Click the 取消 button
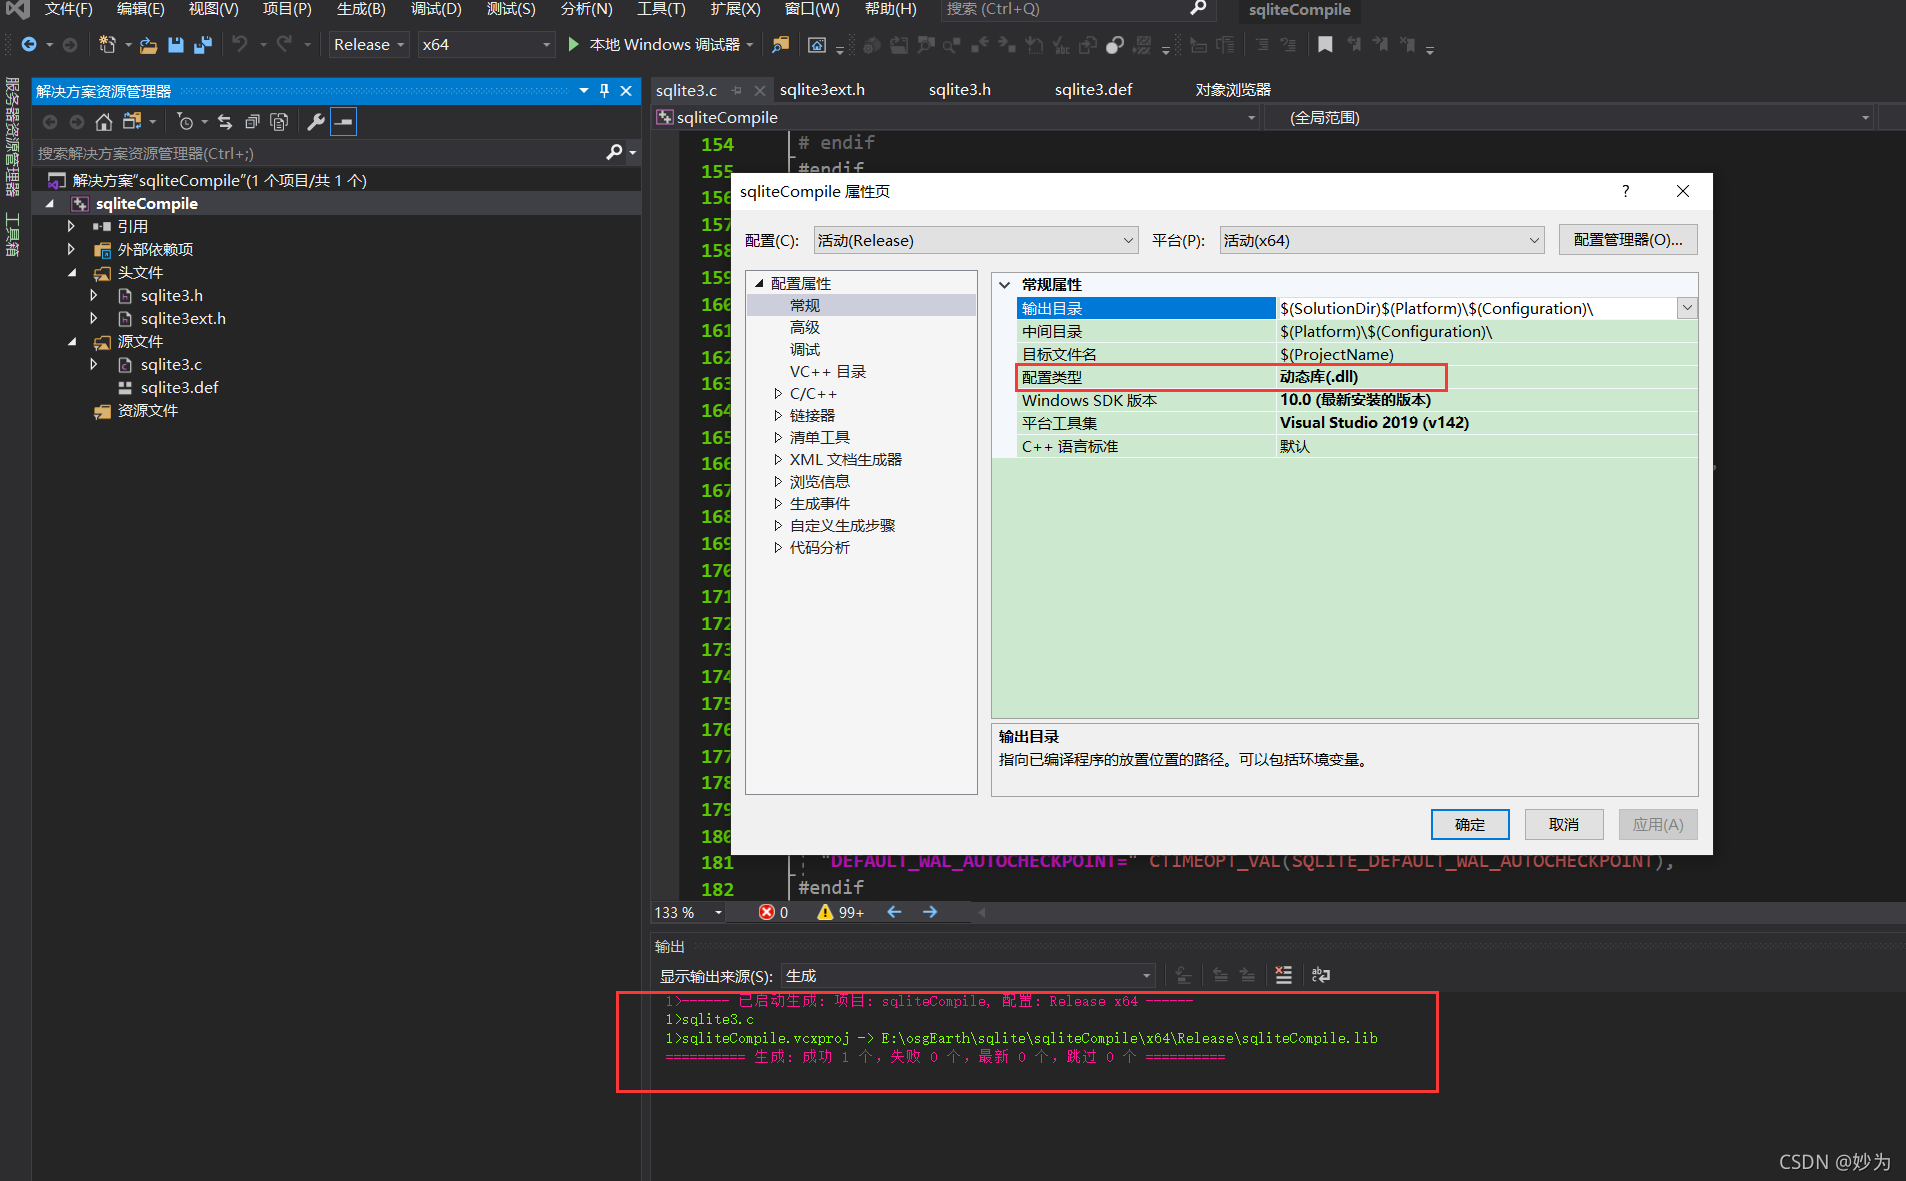1906x1181 pixels. tap(1563, 824)
